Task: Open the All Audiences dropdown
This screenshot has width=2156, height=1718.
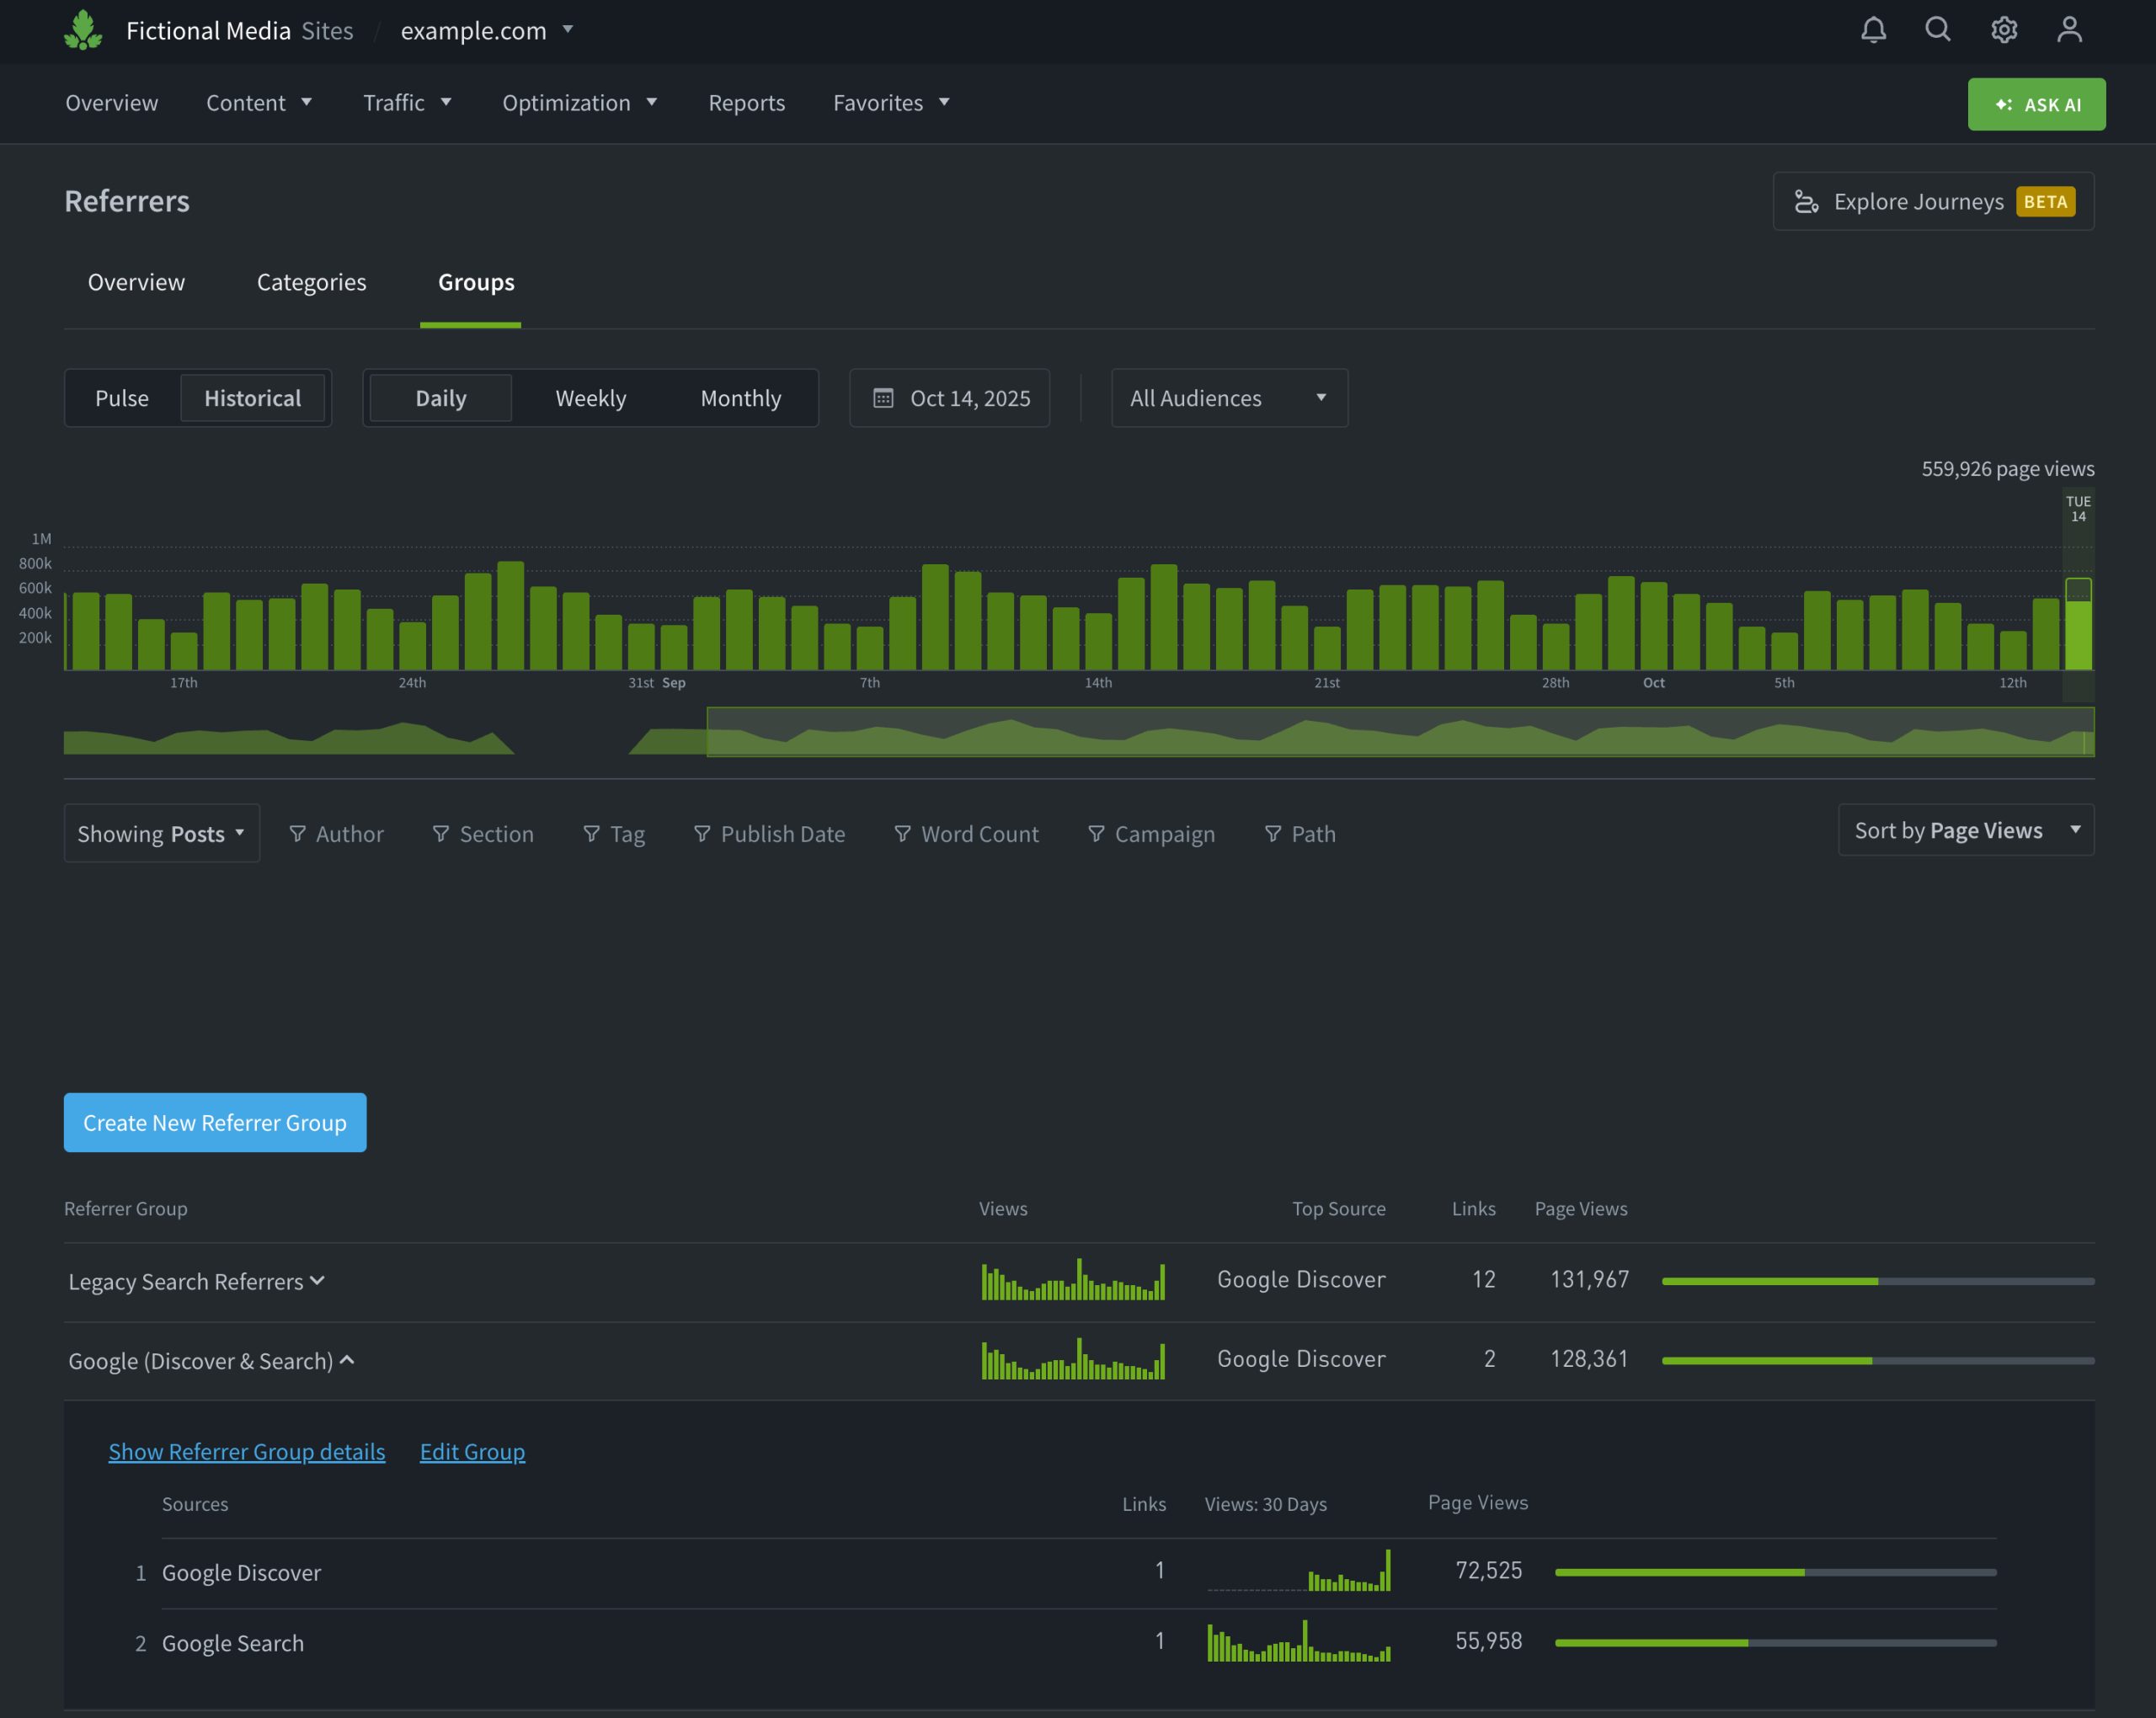Action: tap(1228, 398)
